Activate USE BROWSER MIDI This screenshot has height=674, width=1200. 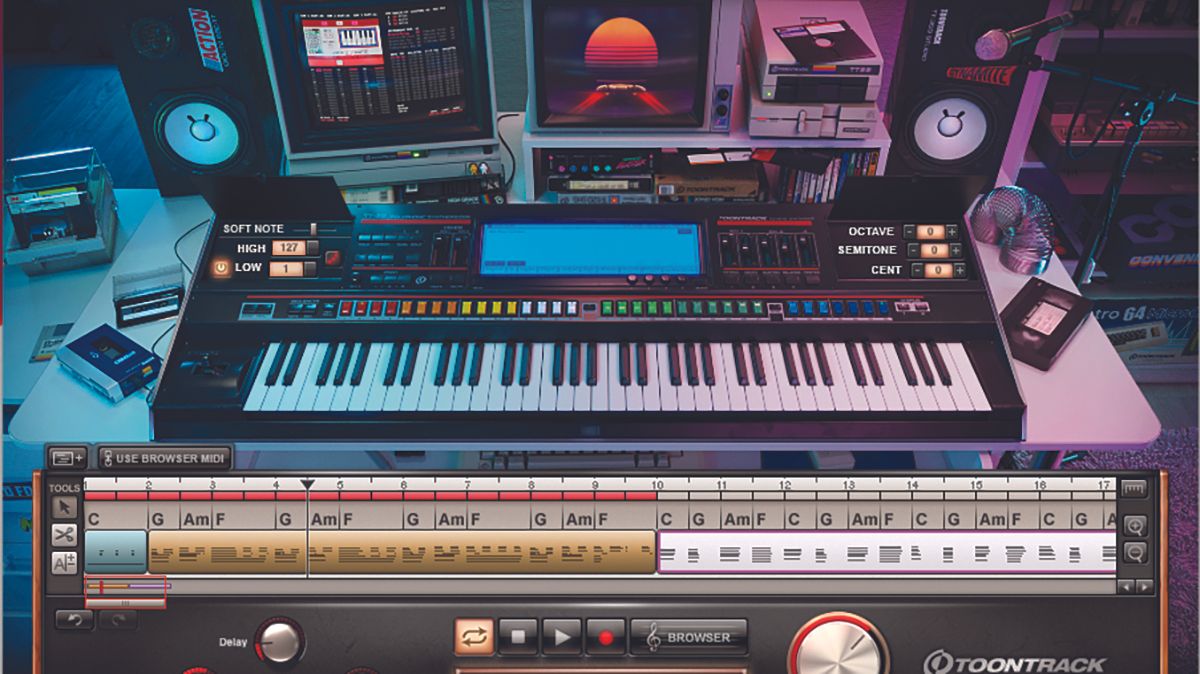[x=167, y=457]
